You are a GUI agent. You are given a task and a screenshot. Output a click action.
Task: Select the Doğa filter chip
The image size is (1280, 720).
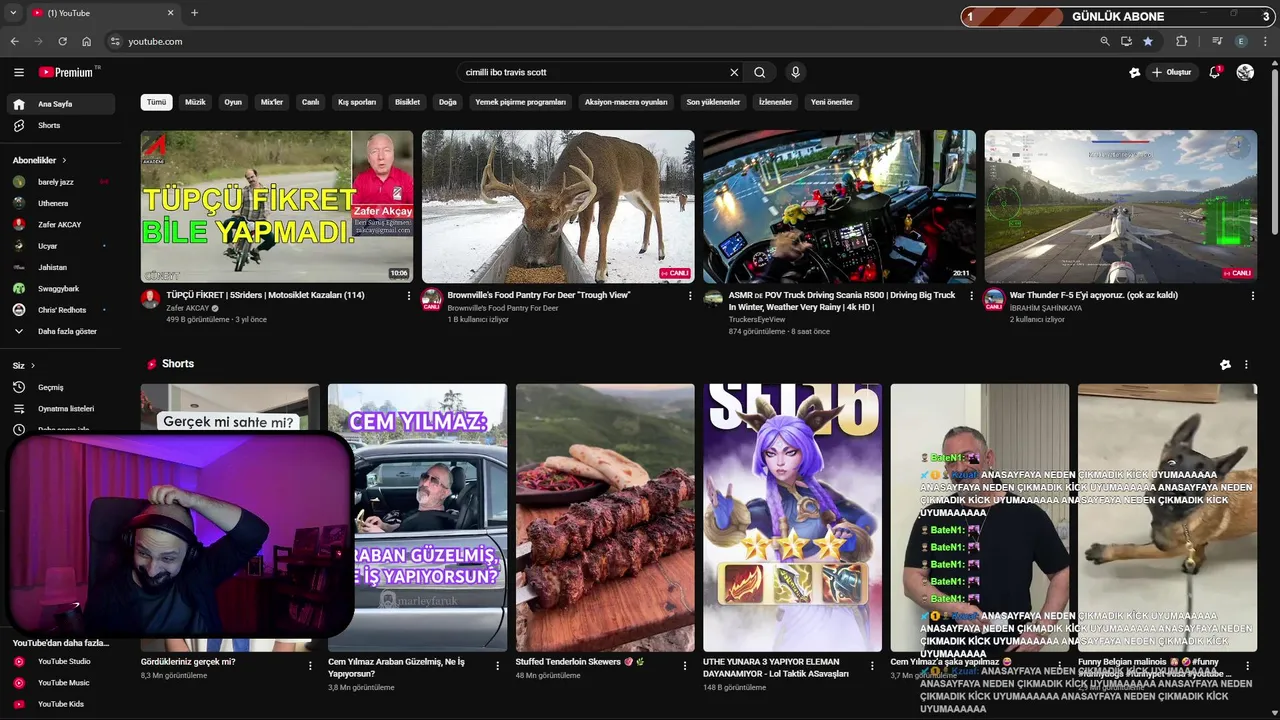pos(448,102)
